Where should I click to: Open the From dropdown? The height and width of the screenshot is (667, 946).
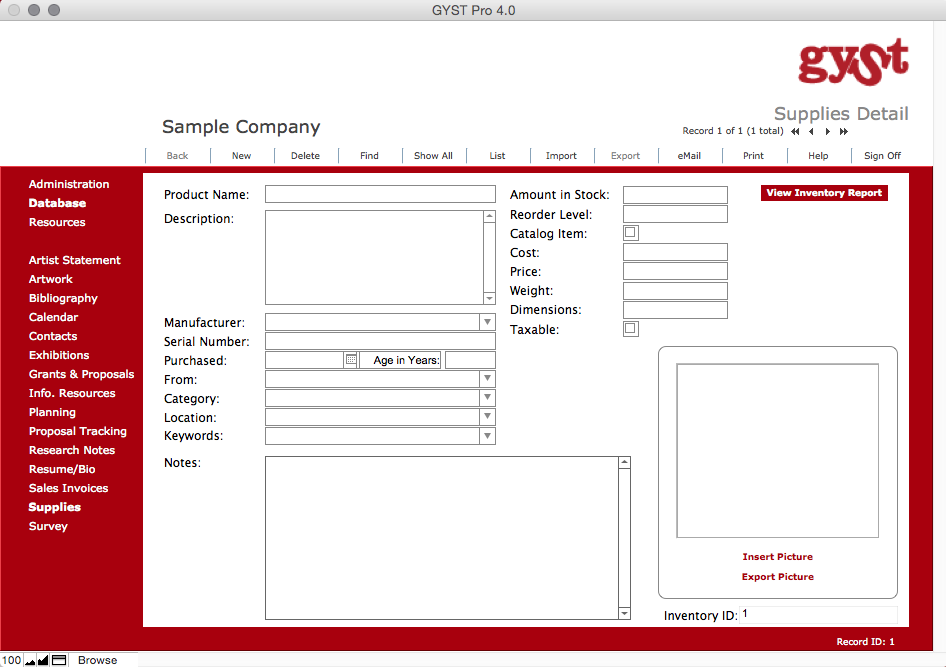tap(487, 379)
